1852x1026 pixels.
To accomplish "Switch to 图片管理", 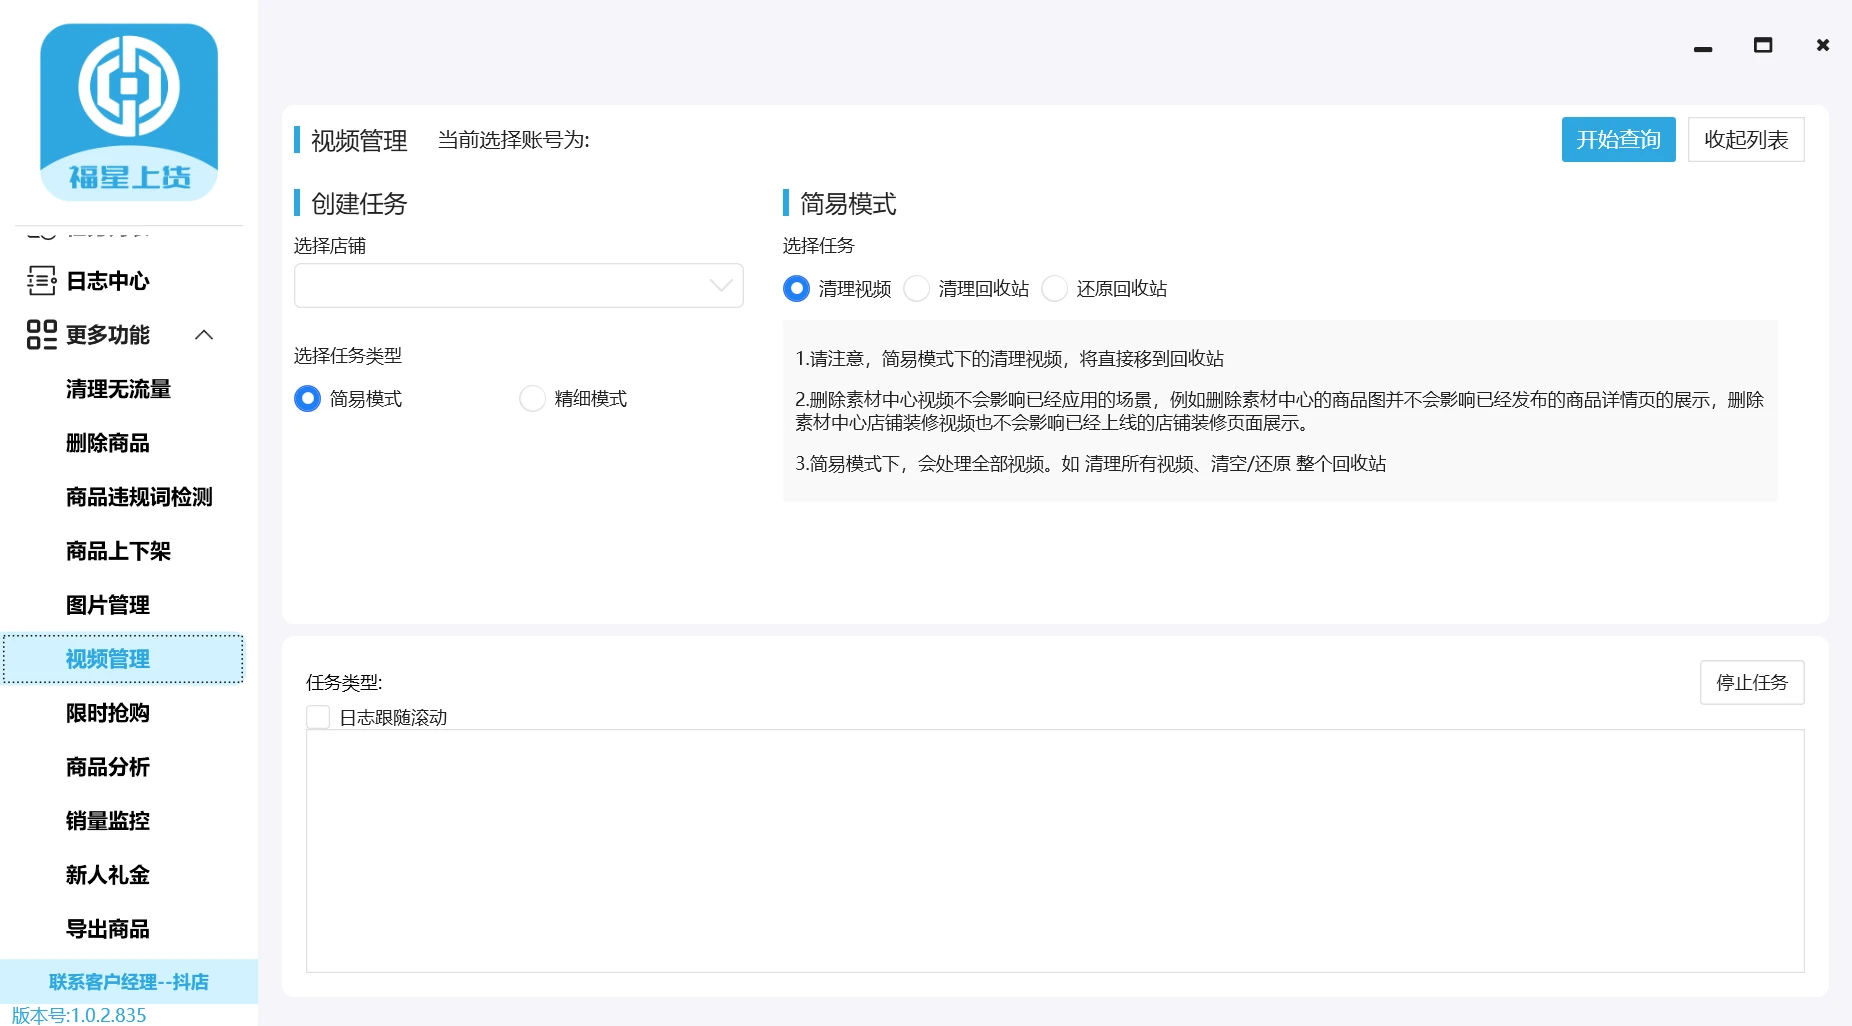I will coord(108,605).
